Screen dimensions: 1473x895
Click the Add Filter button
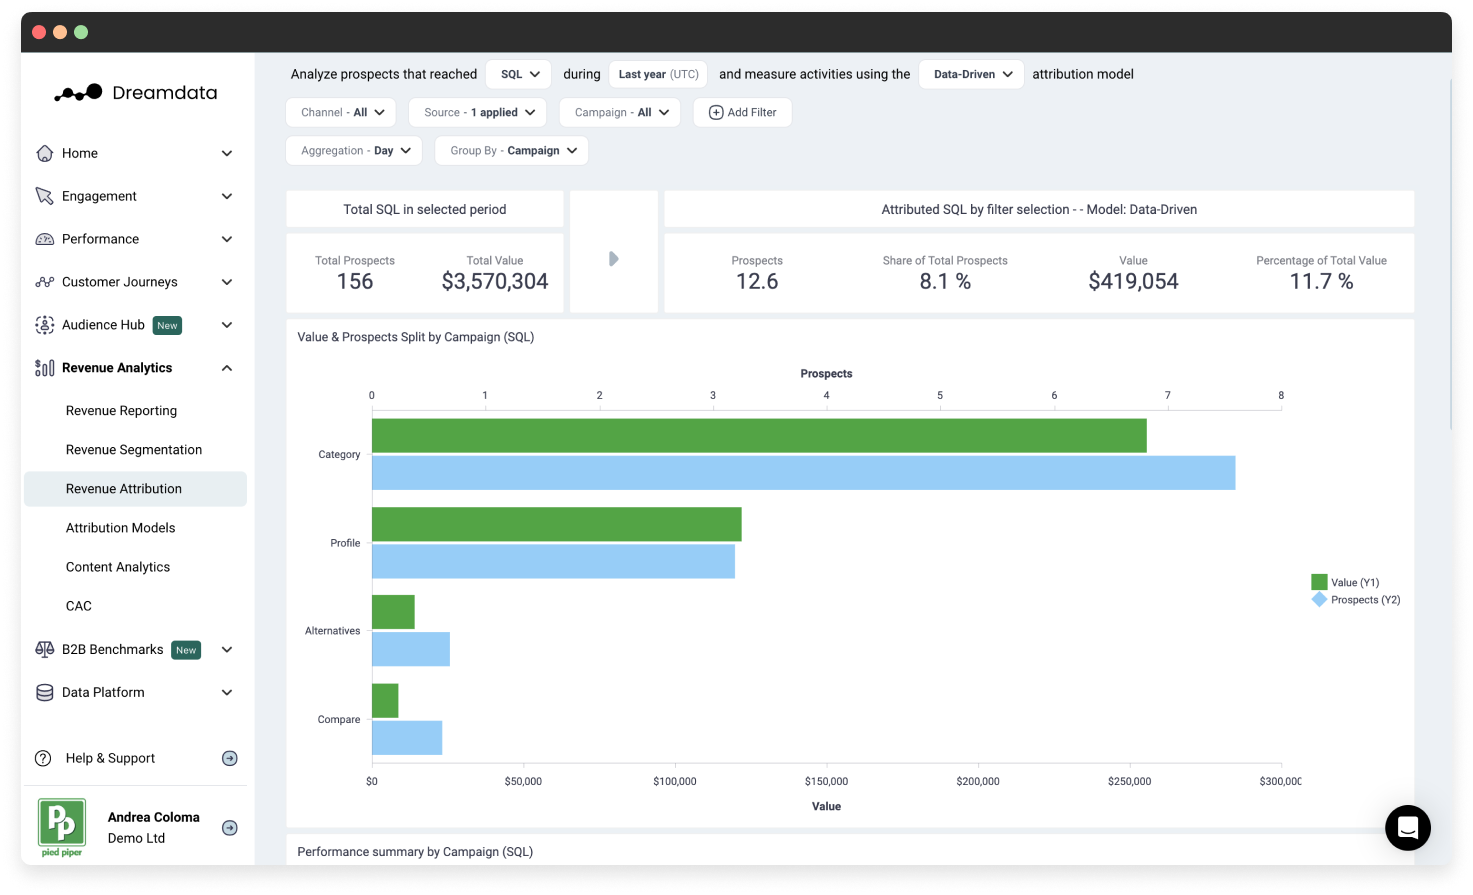tap(742, 113)
